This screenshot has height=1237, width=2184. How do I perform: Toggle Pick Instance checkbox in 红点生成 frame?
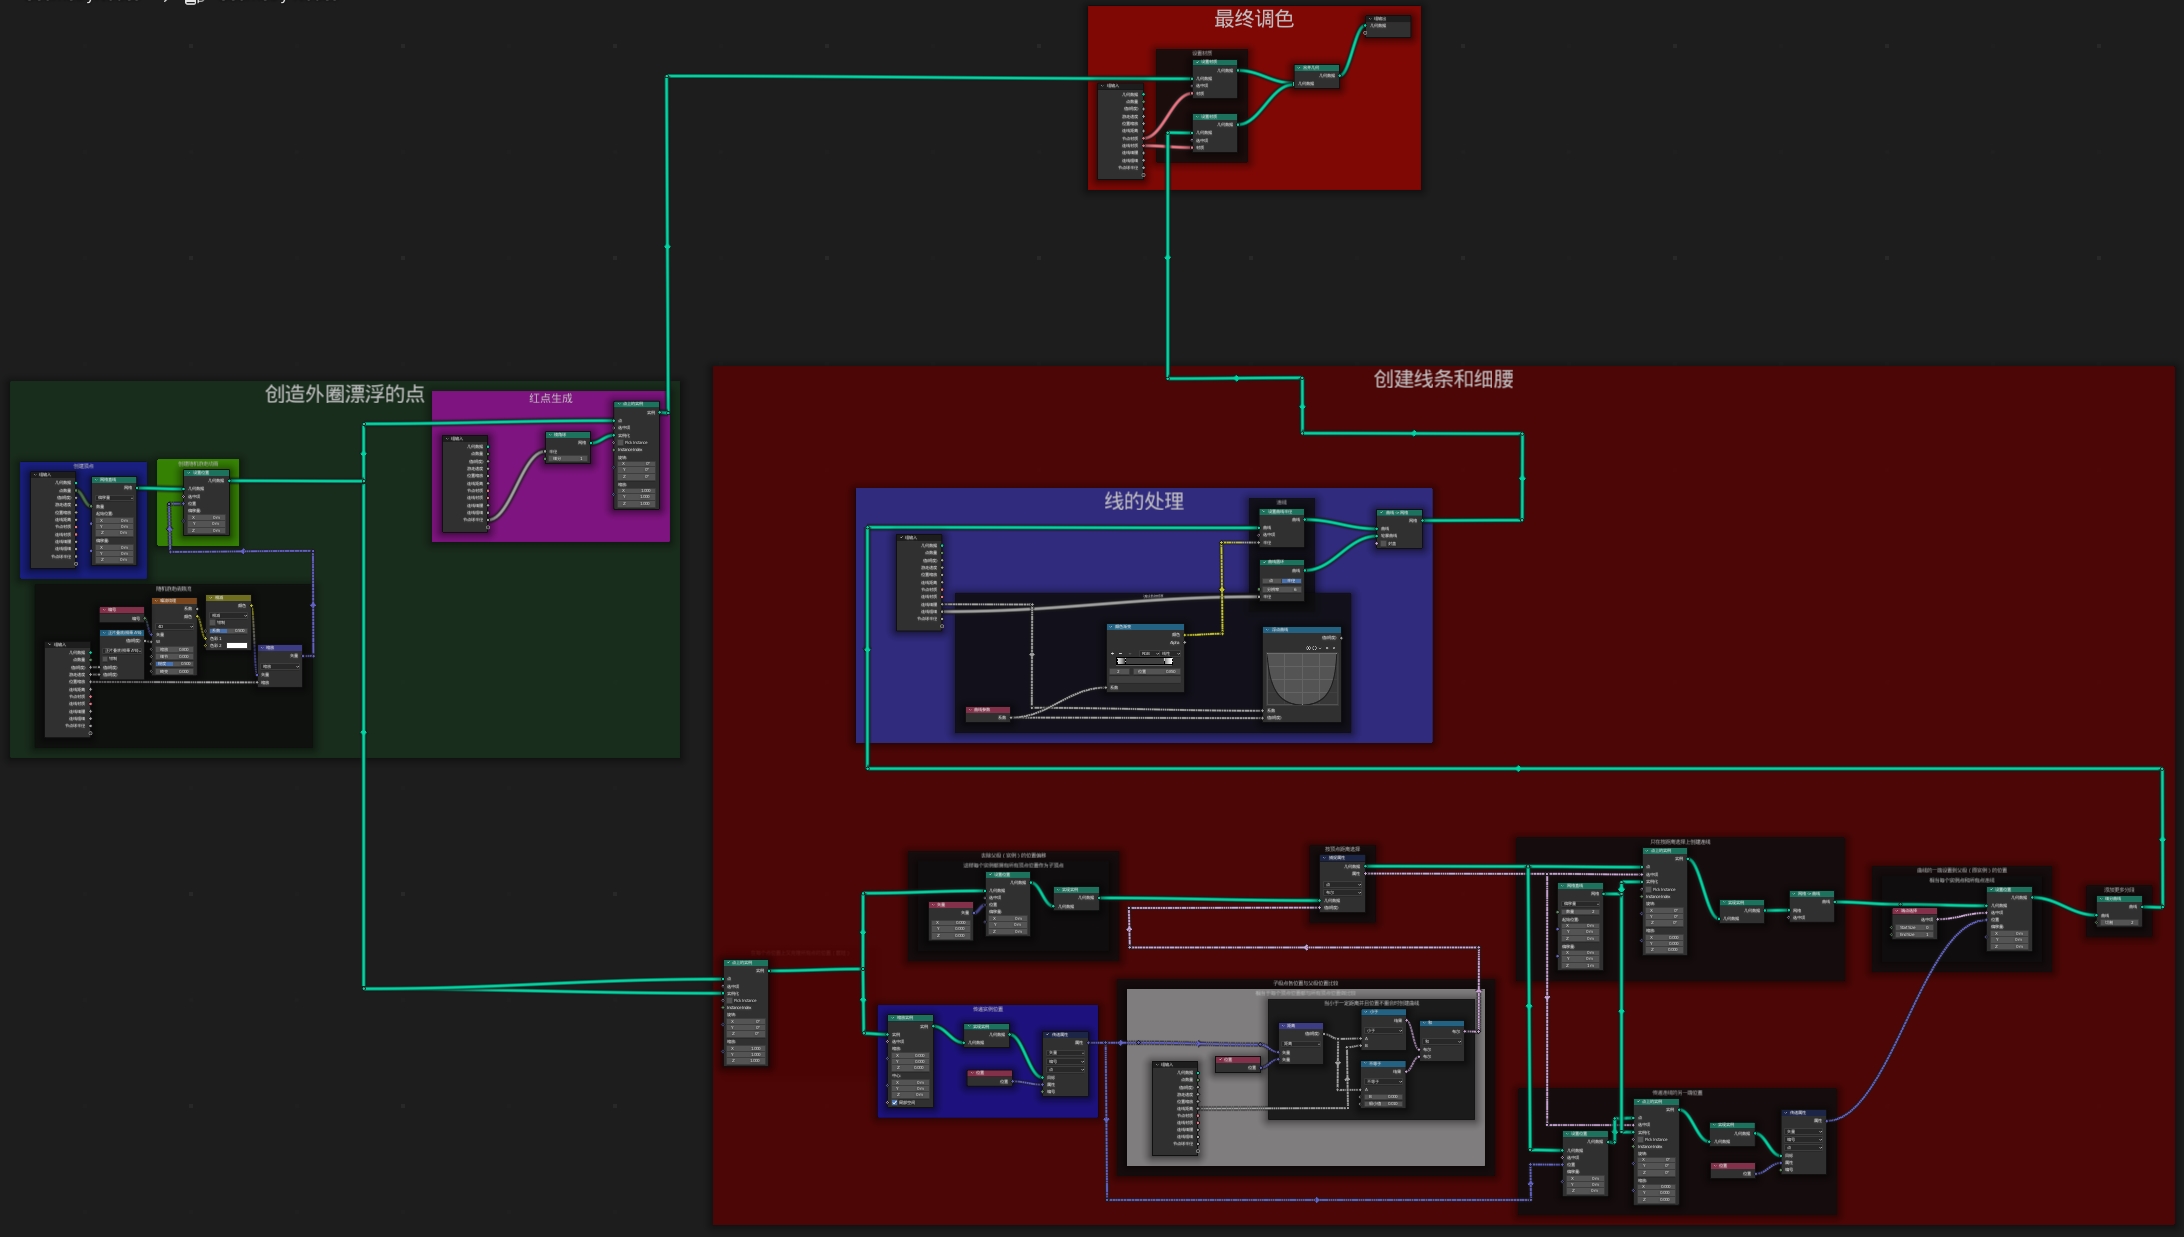[x=620, y=442]
